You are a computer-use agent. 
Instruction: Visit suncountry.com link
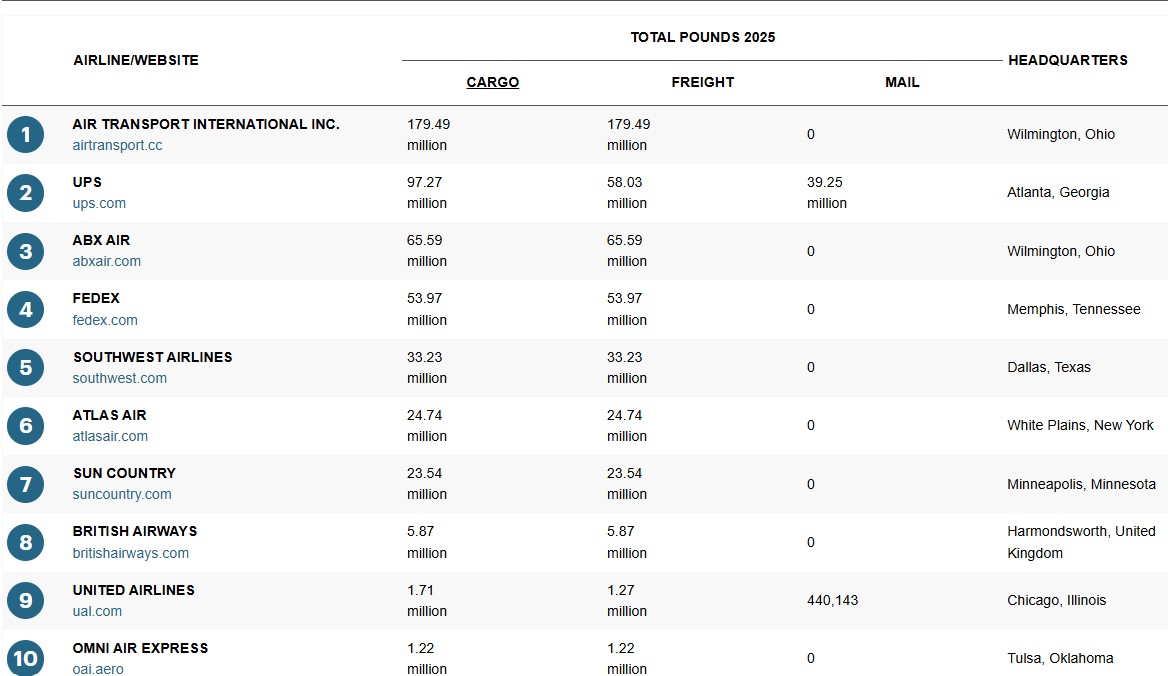pyautogui.click(x=122, y=494)
